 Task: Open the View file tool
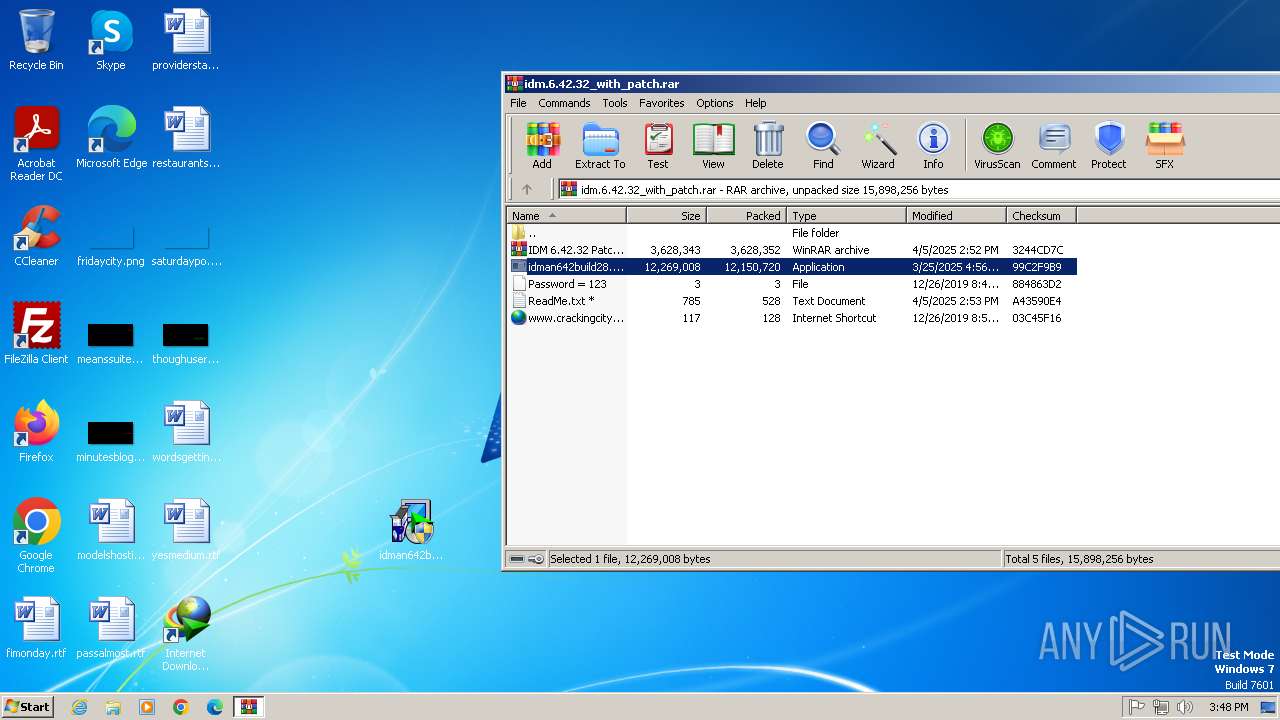click(x=713, y=146)
